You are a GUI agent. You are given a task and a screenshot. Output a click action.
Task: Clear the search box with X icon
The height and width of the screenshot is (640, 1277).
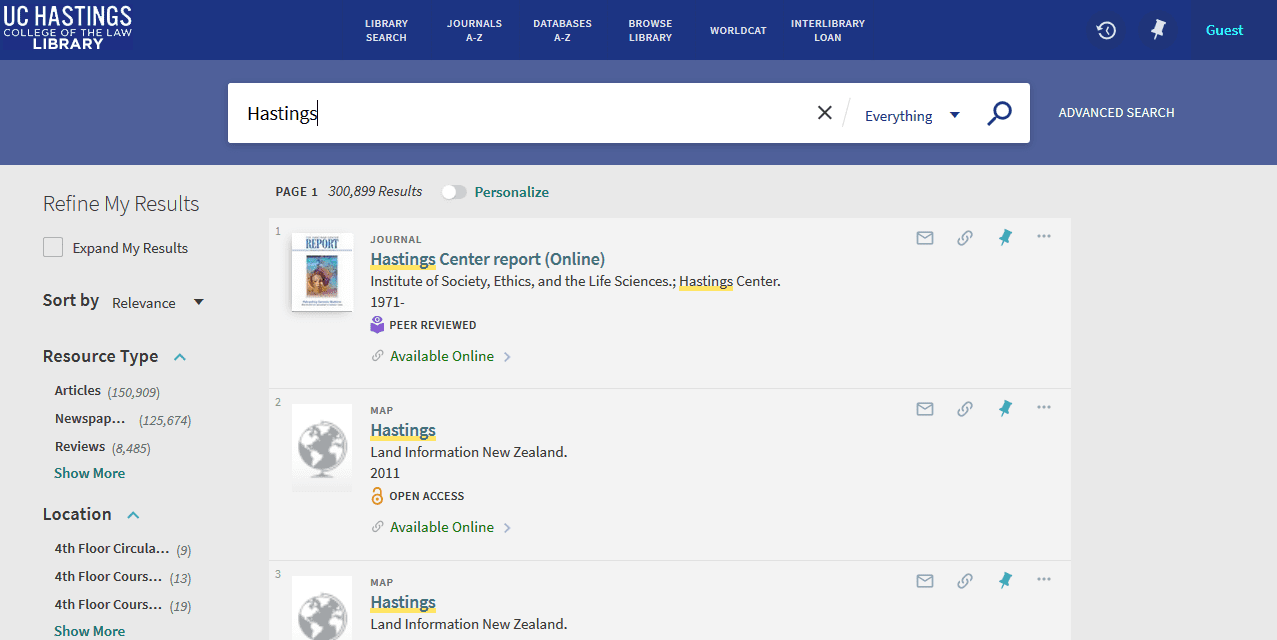click(x=825, y=113)
